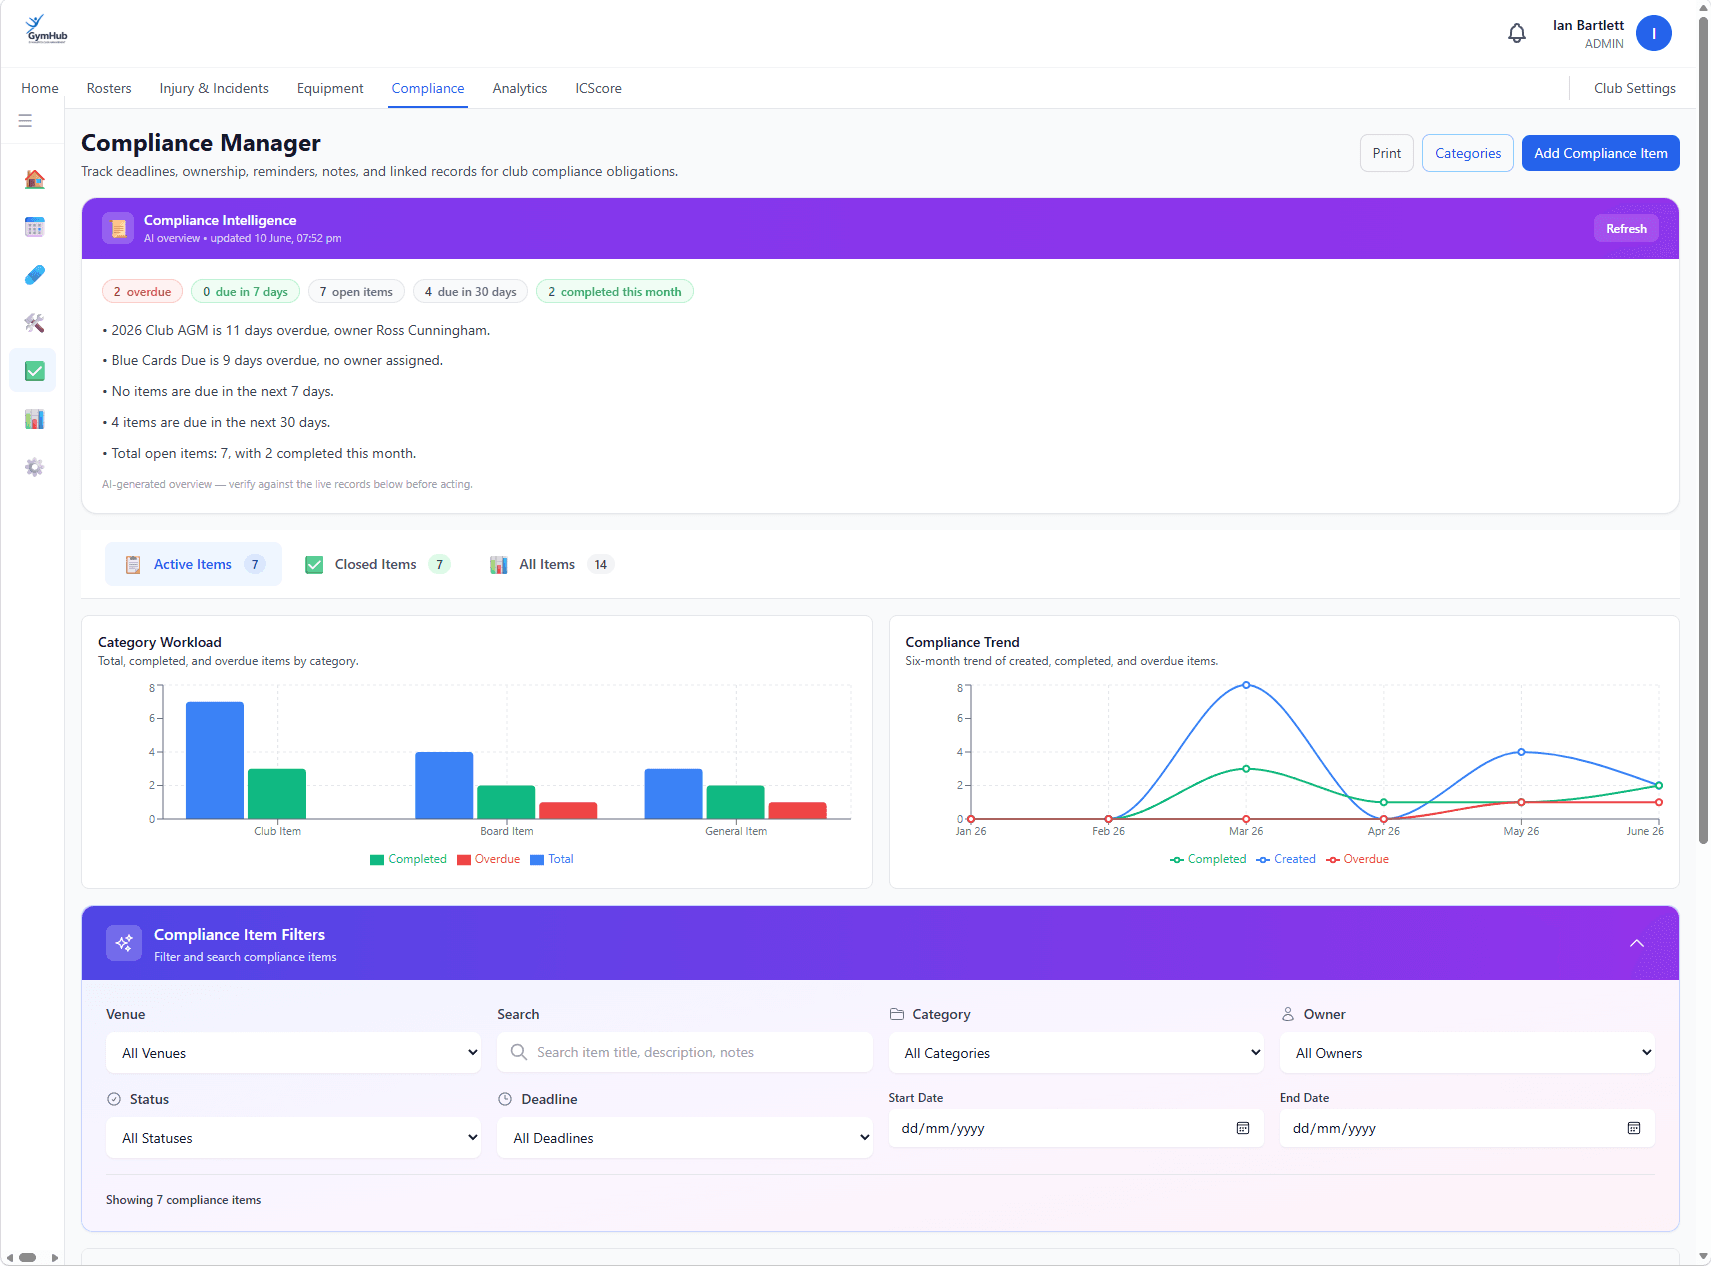Click the 2 overdue pill
Screen dimensions: 1711x1266
point(142,291)
